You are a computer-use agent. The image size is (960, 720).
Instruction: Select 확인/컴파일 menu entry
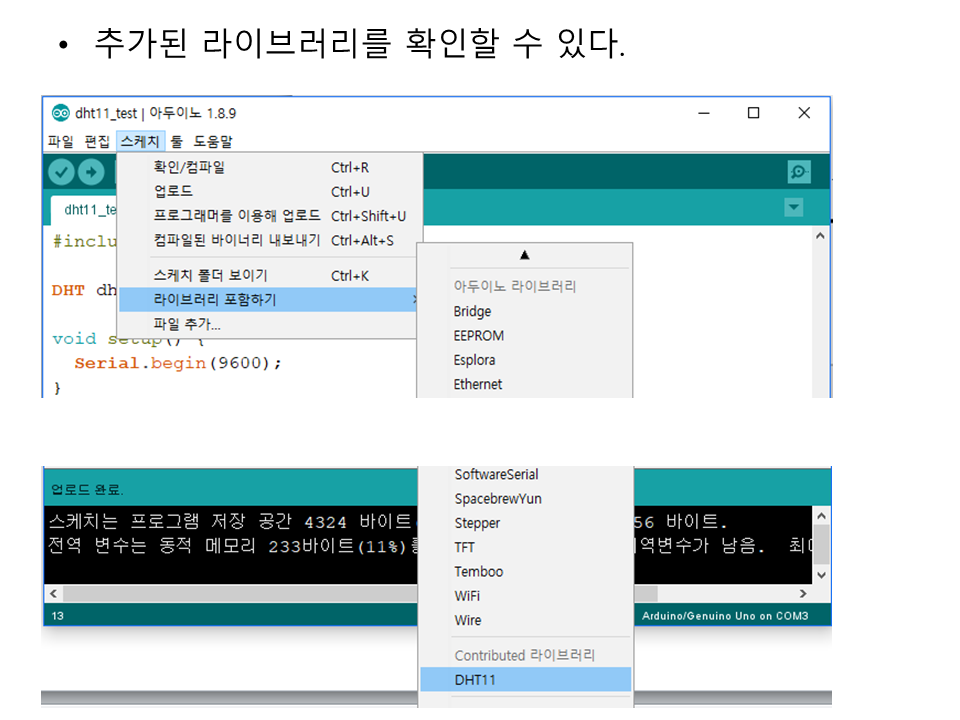tap(269, 167)
